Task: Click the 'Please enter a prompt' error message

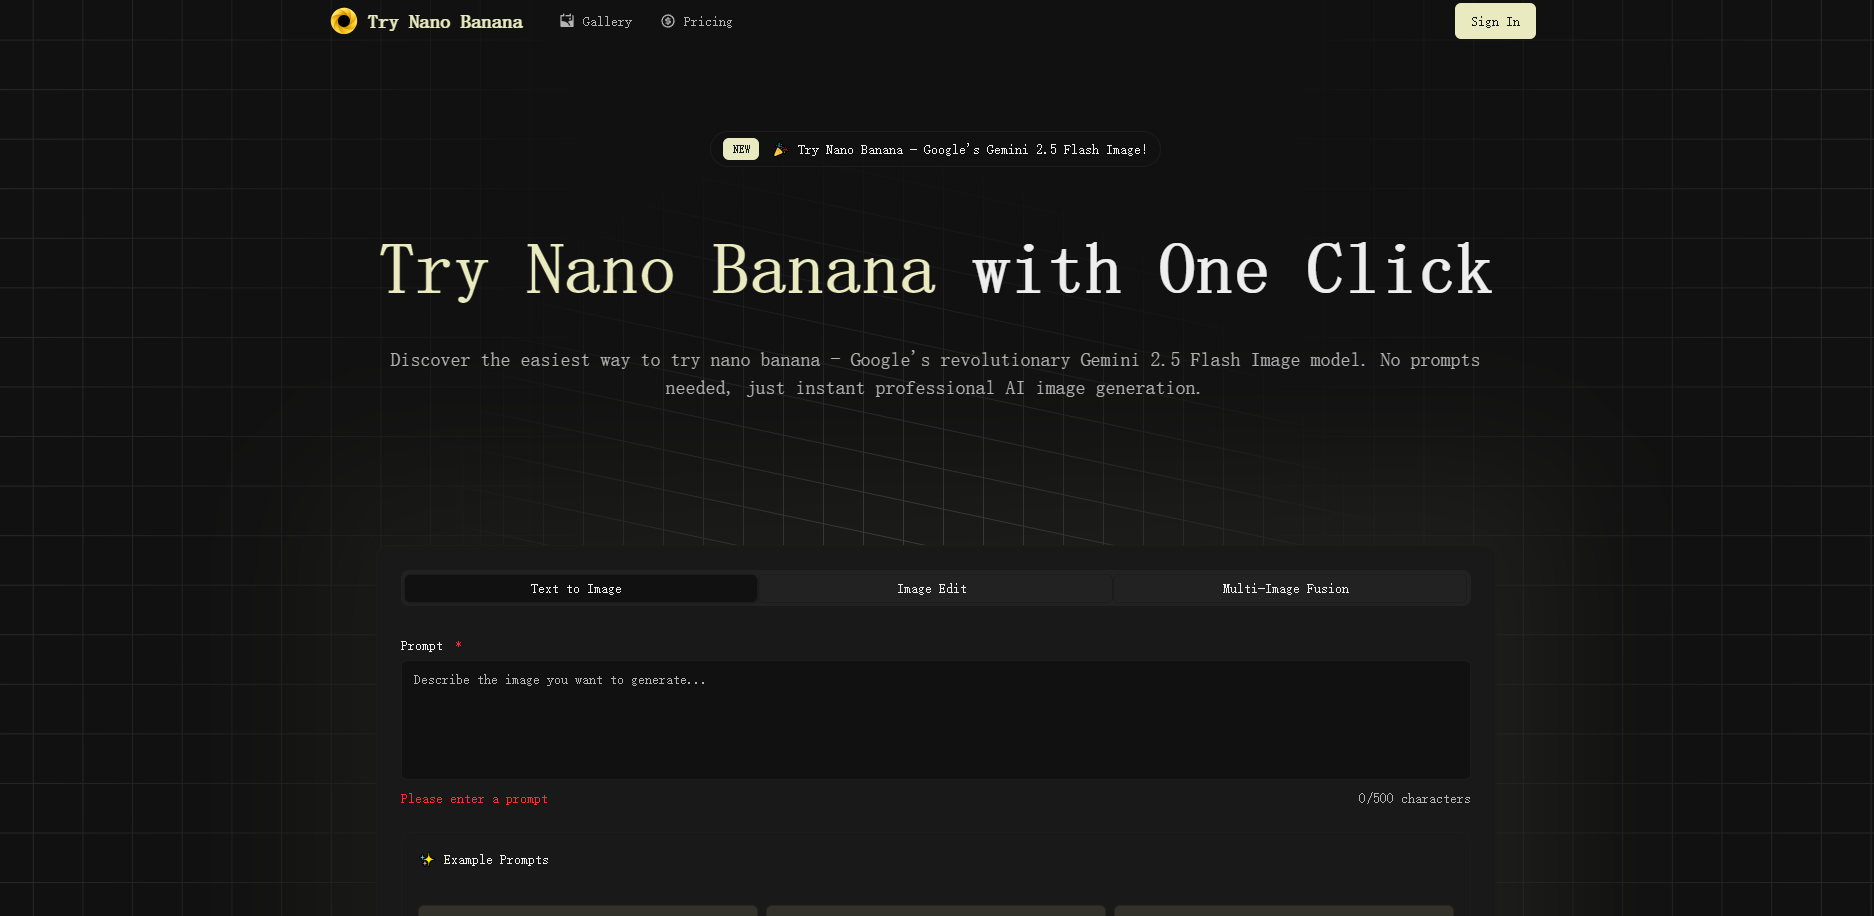Action: 474,798
